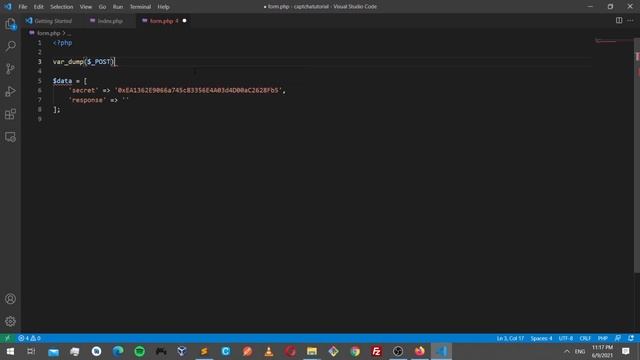Viewport: 640px width, 360px height.
Task: Change language mode via PHP
Action: [602, 338]
